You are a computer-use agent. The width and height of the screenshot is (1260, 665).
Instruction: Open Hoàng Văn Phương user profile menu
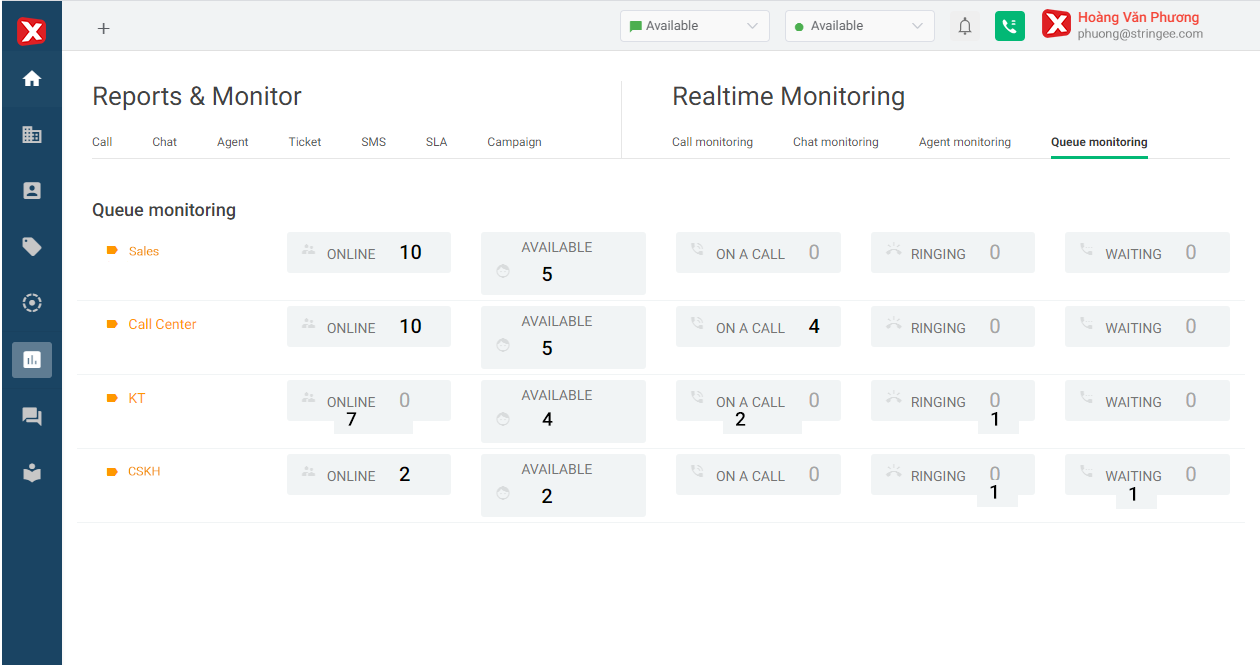click(1138, 25)
